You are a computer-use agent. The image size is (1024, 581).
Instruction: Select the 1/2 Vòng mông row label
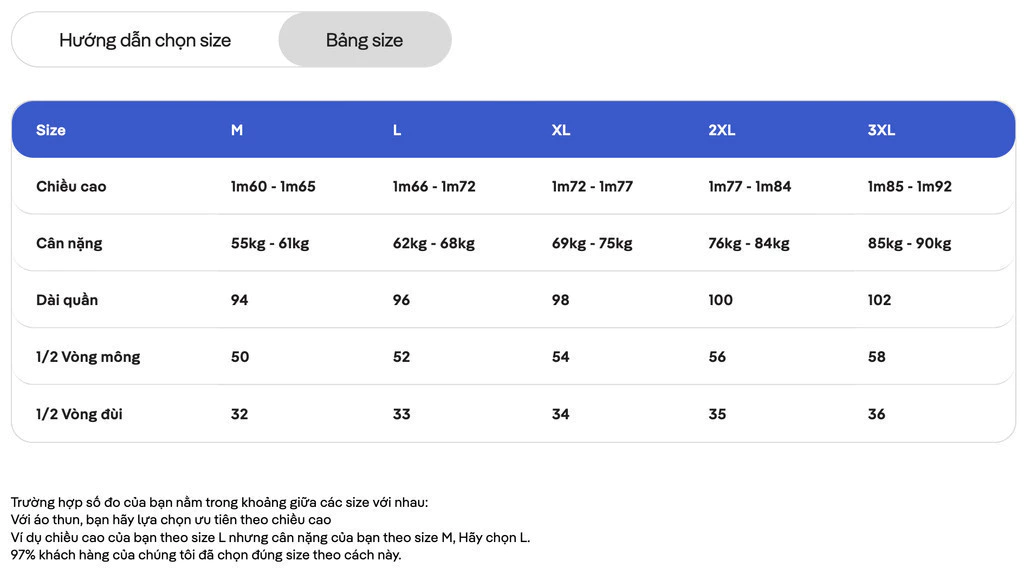click(88, 357)
